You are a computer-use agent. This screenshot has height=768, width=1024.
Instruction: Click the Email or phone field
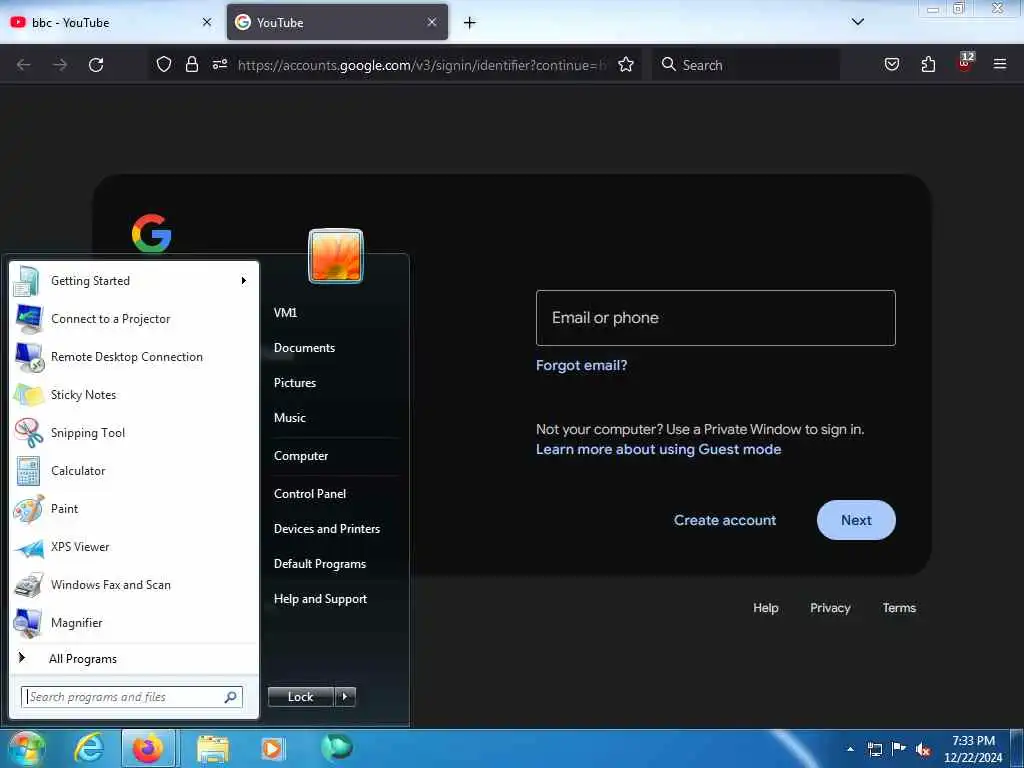(716, 318)
